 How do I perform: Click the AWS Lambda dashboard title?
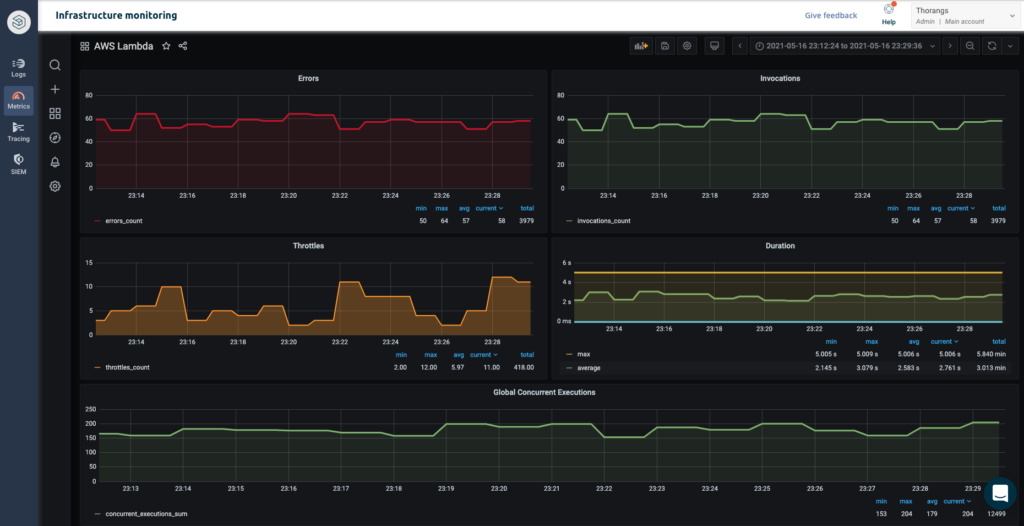123,46
